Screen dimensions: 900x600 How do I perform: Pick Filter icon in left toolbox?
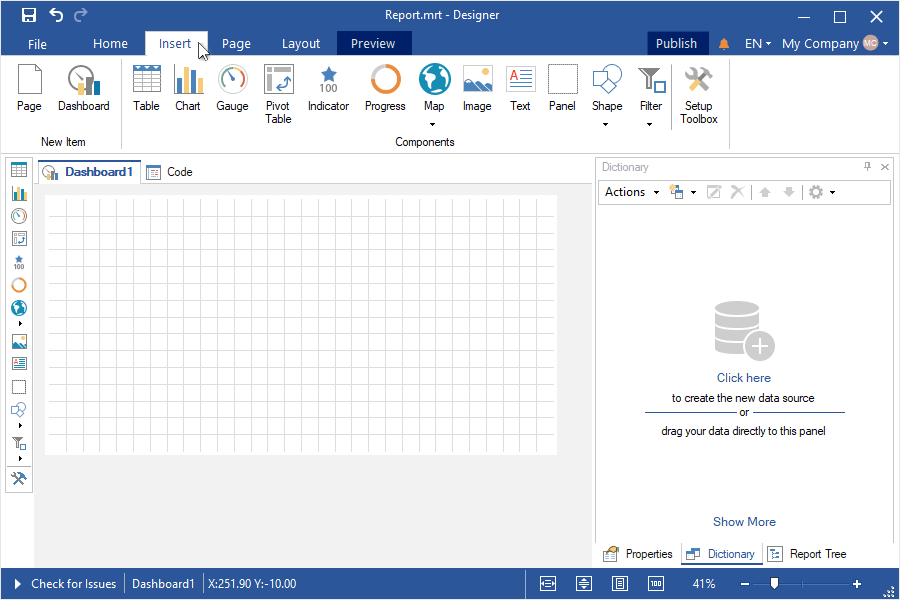19,443
